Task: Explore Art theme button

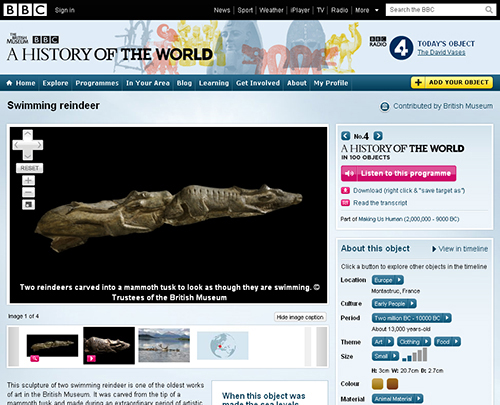Action: pyautogui.click(x=383, y=342)
